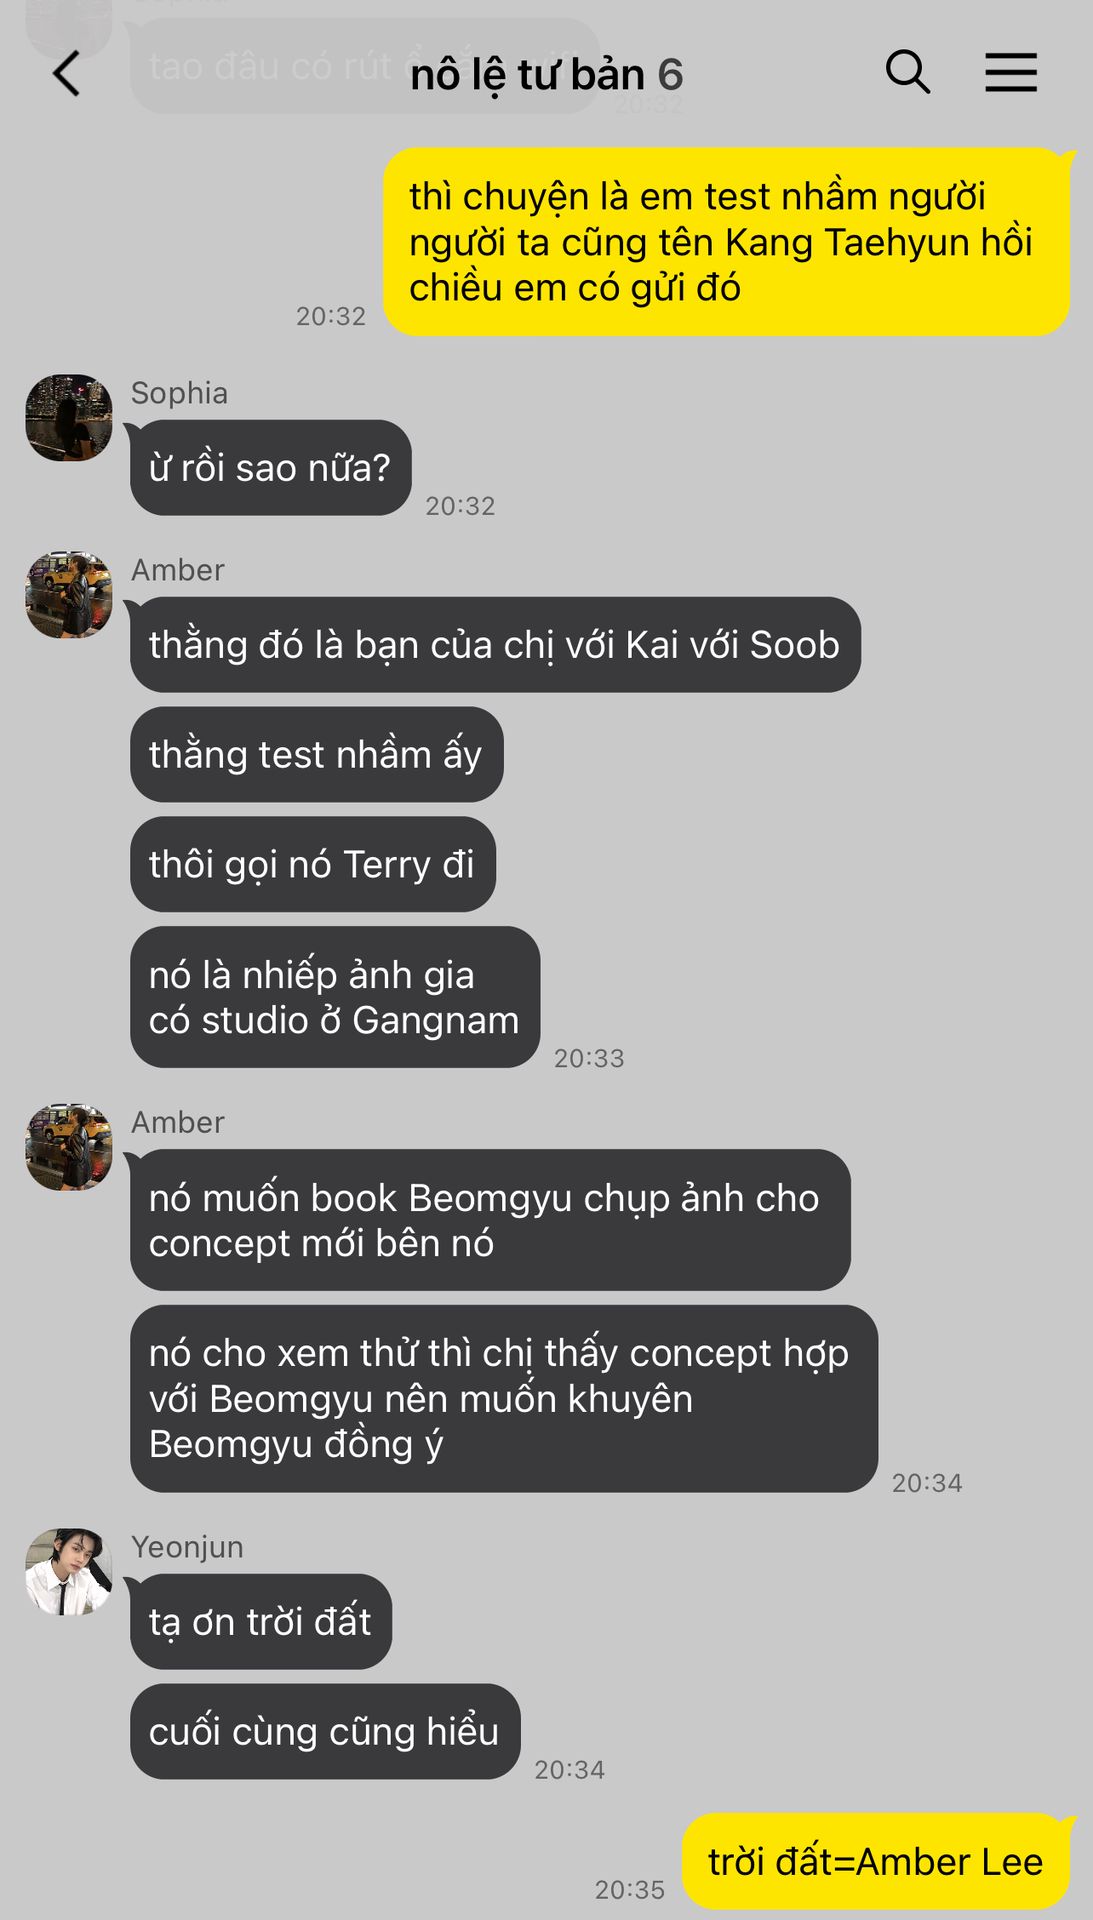Image resolution: width=1093 pixels, height=1920 pixels.
Task: Select the bubble 'cuối cùng cũng hiểu'
Action: pyautogui.click(x=325, y=1731)
